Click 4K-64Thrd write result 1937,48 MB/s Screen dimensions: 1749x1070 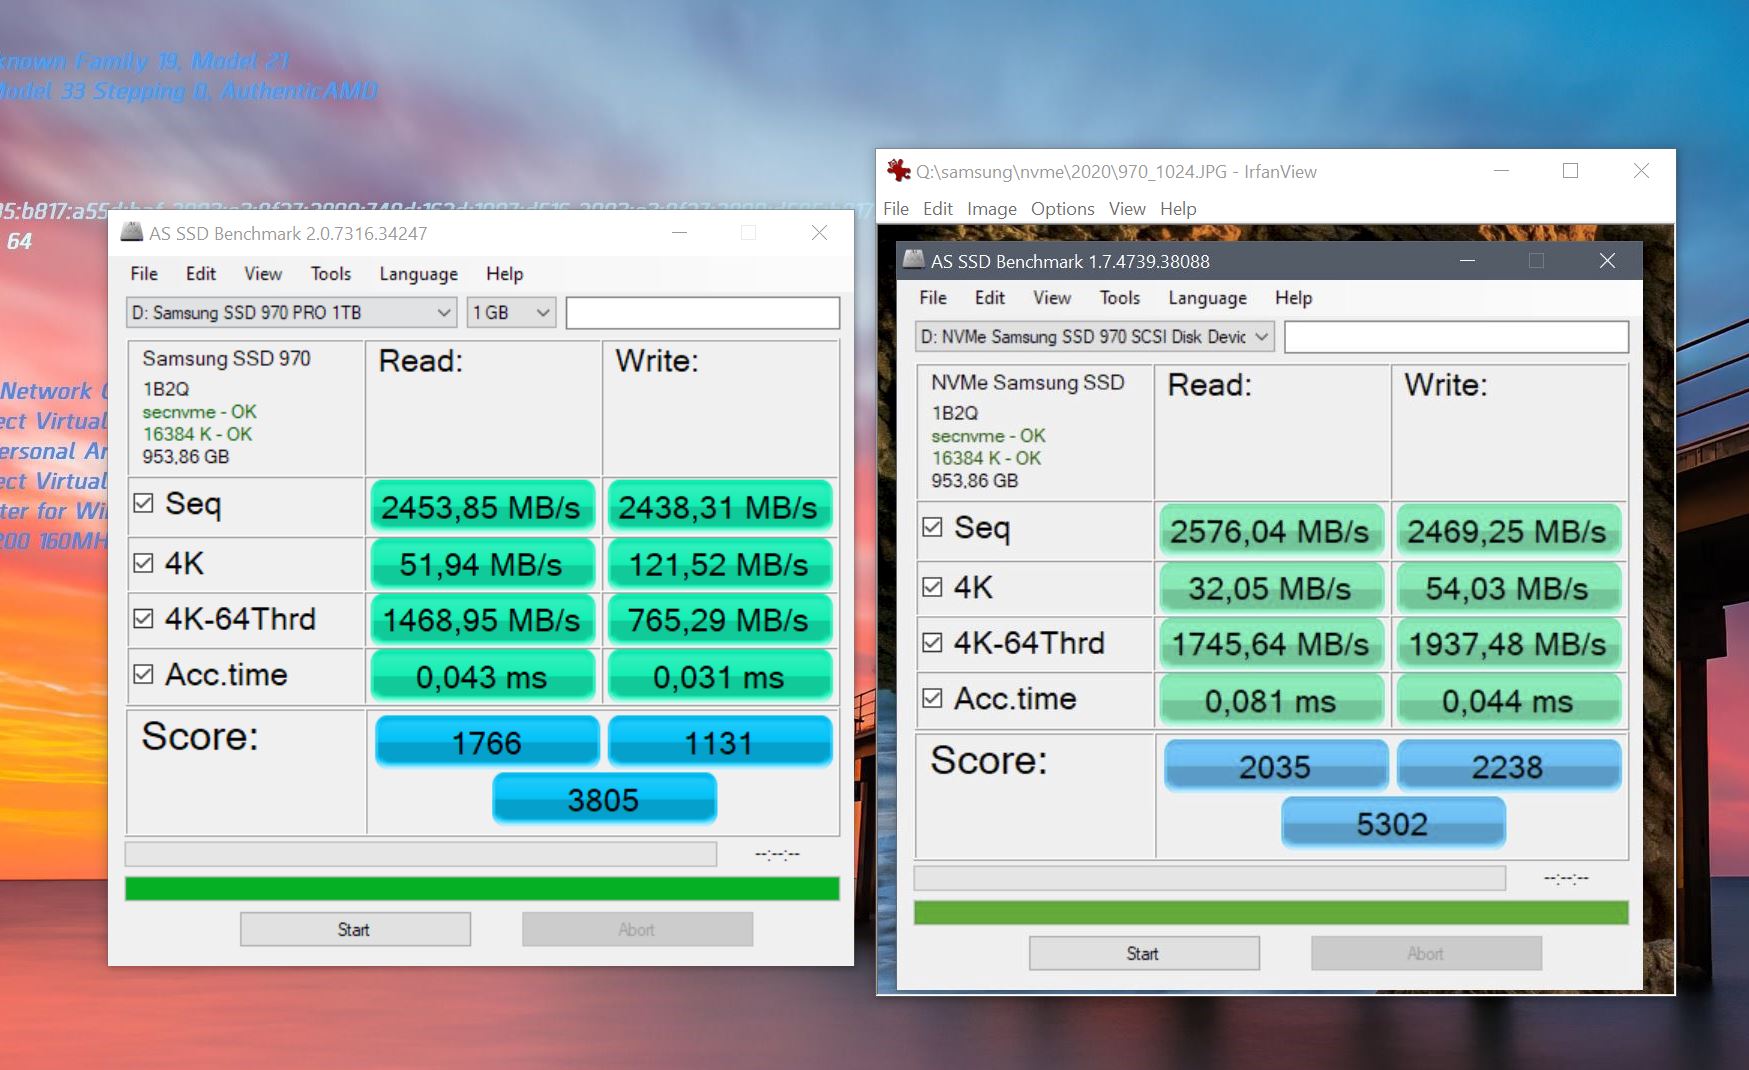click(x=1508, y=644)
